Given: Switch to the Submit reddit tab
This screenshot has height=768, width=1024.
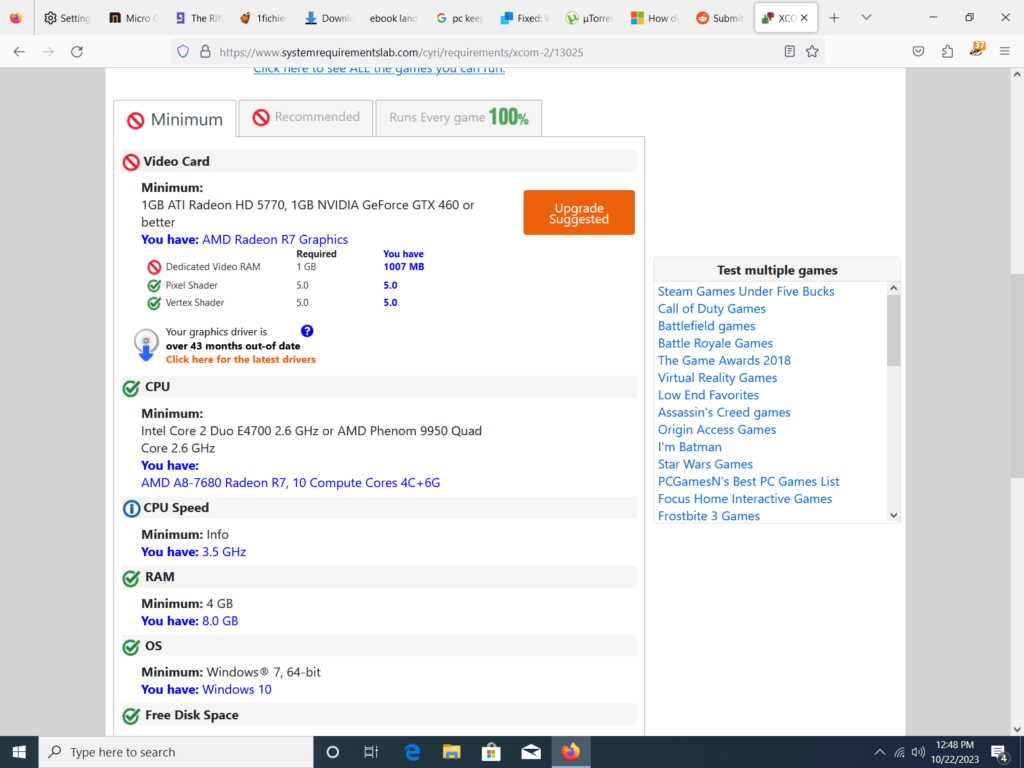Looking at the screenshot, I should click(x=720, y=18).
